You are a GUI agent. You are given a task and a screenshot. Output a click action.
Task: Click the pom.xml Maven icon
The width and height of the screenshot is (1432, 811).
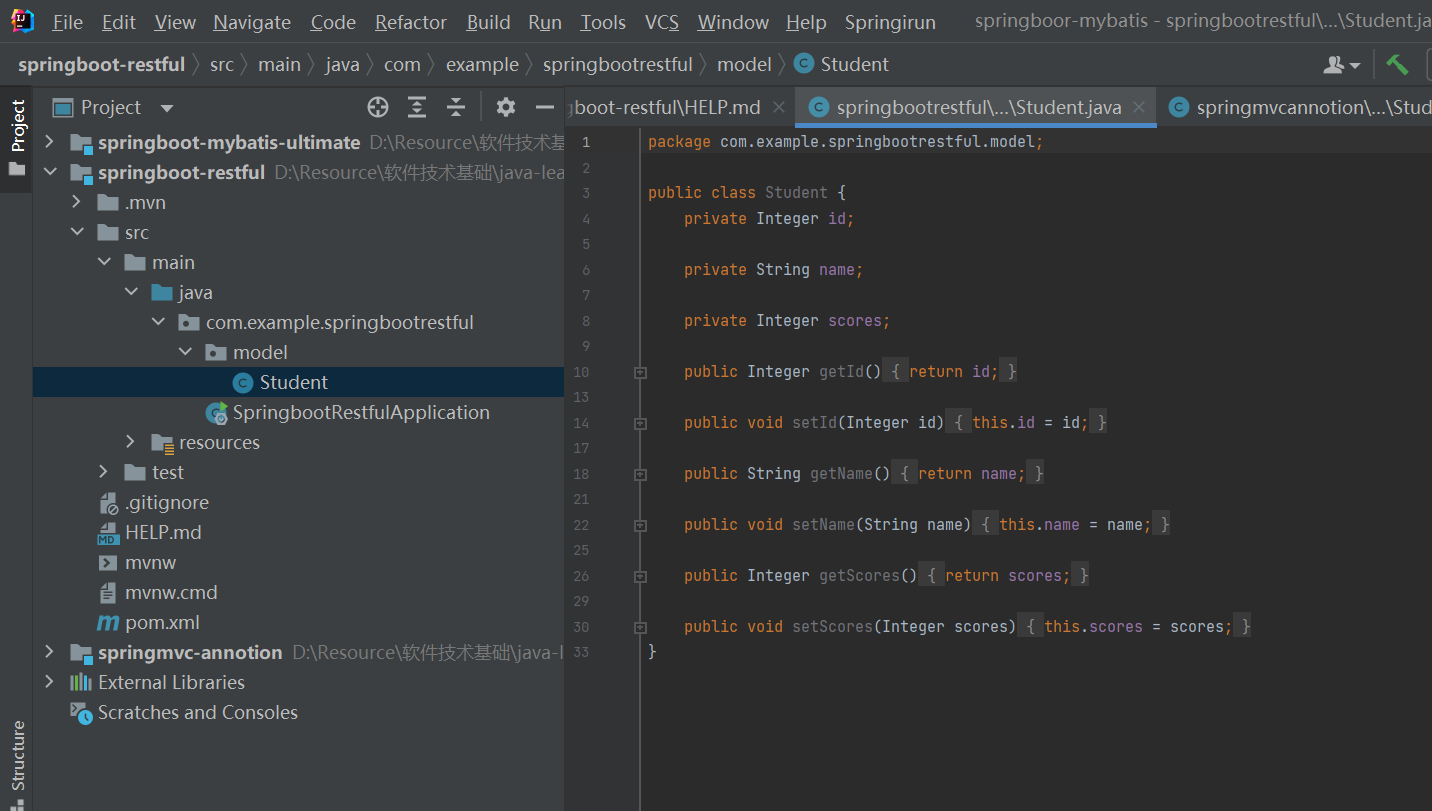click(108, 623)
